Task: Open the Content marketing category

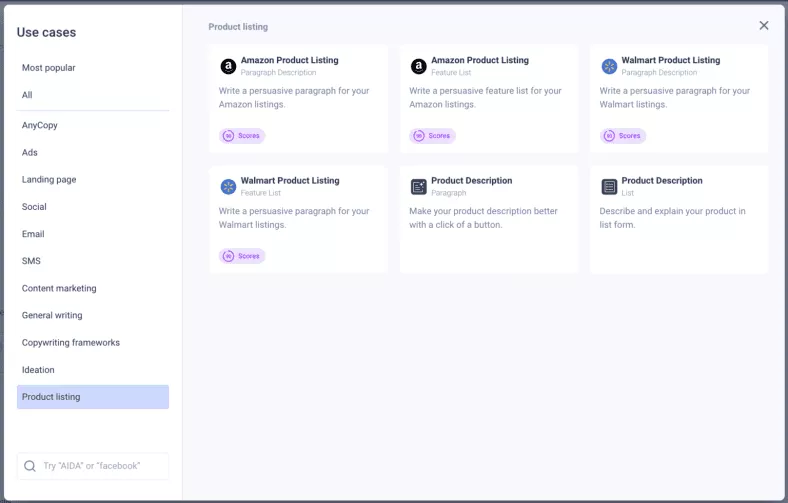Action: click(93, 288)
